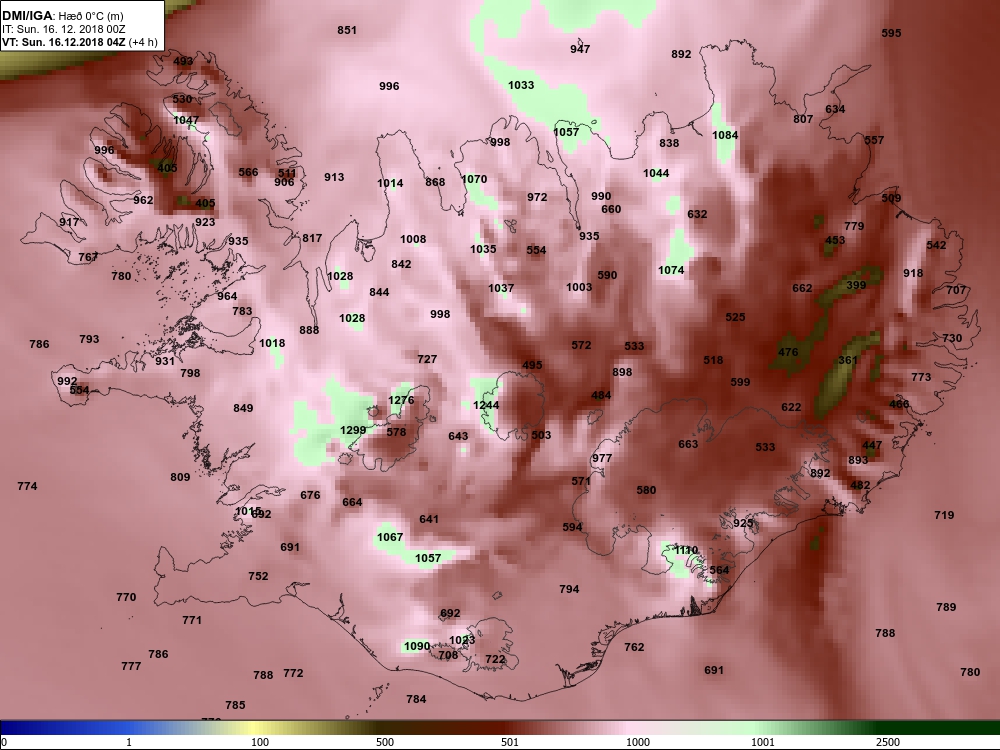
Task: Click the 'DMI/IGA: Hæð 0°C (m)' title text
Action: (x=62, y=16)
